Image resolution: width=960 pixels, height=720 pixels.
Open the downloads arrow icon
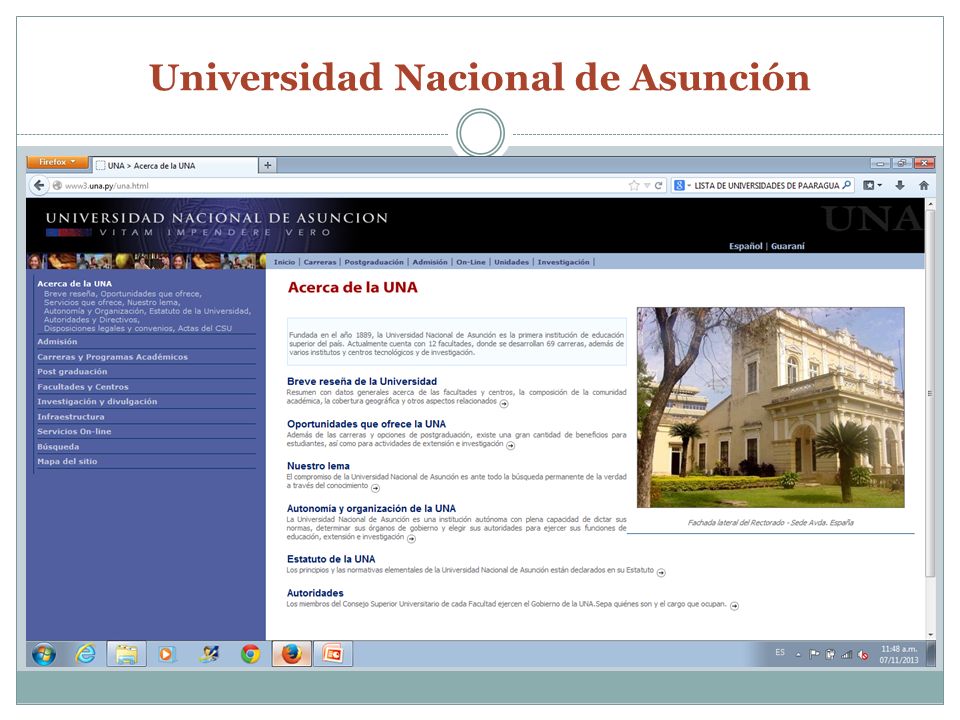click(899, 185)
